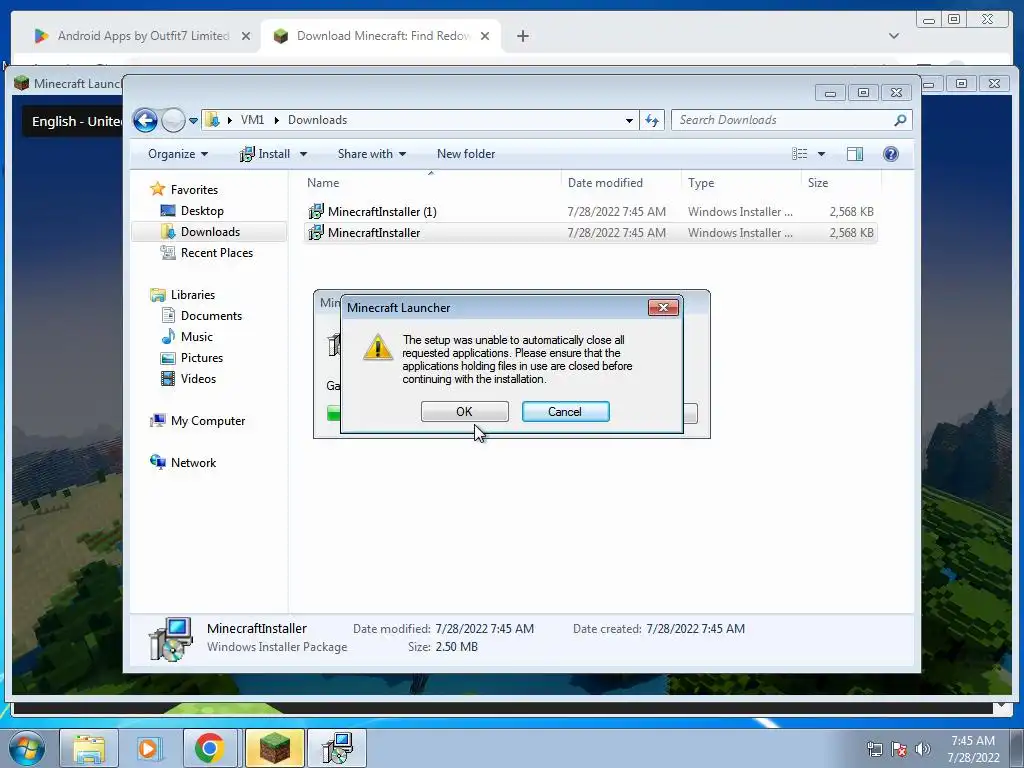This screenshot has width=1024, height=768.
Task: Open recent pages dropdown beside navigation arrows
Action: pos(193,121)
